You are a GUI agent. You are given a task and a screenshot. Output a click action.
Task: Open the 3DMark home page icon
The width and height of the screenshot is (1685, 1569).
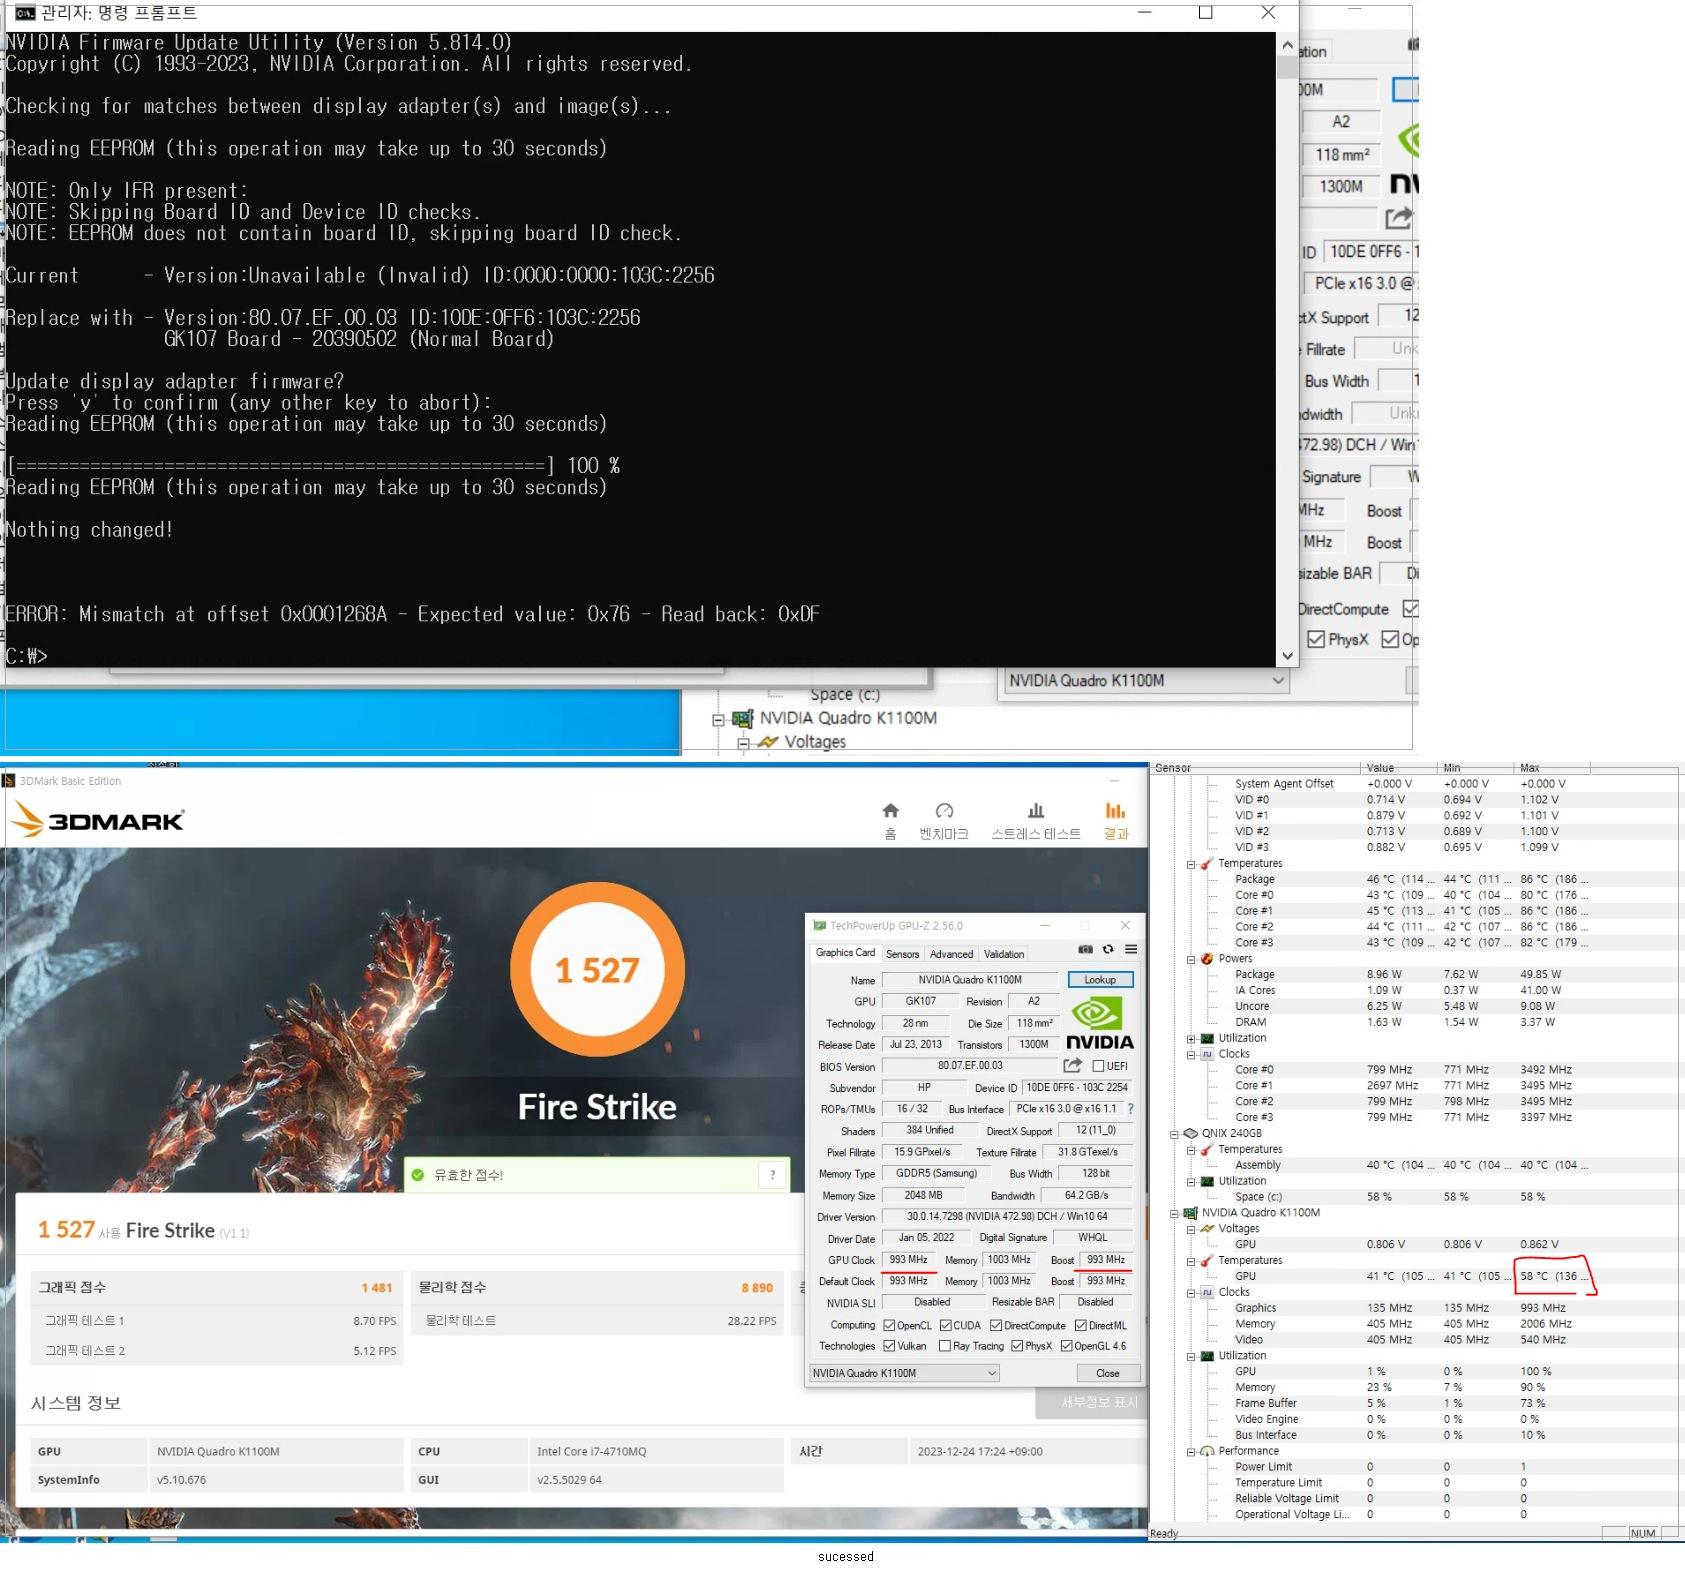click(890, 810)
